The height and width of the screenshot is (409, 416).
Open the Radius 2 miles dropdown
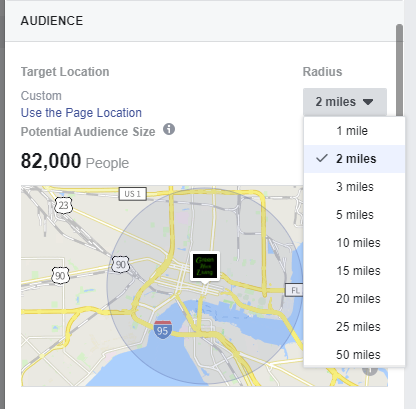click(345, 102)
